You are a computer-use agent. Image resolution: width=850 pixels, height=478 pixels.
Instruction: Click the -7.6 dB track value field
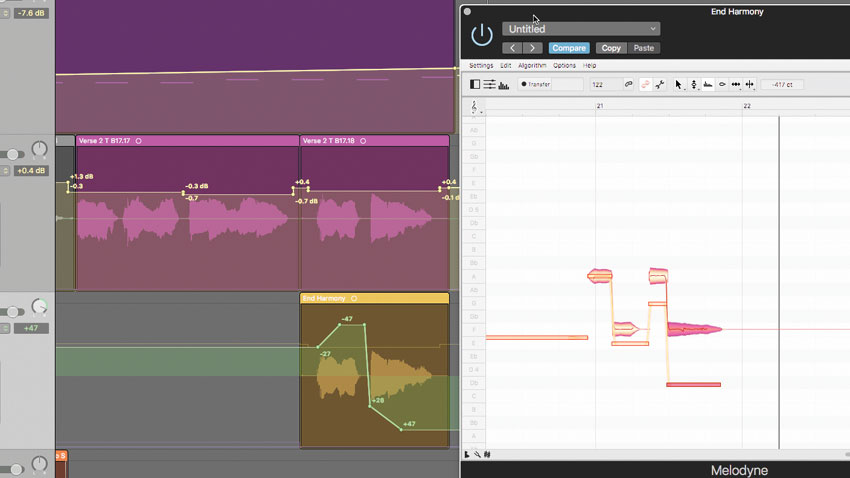point(31,12)
